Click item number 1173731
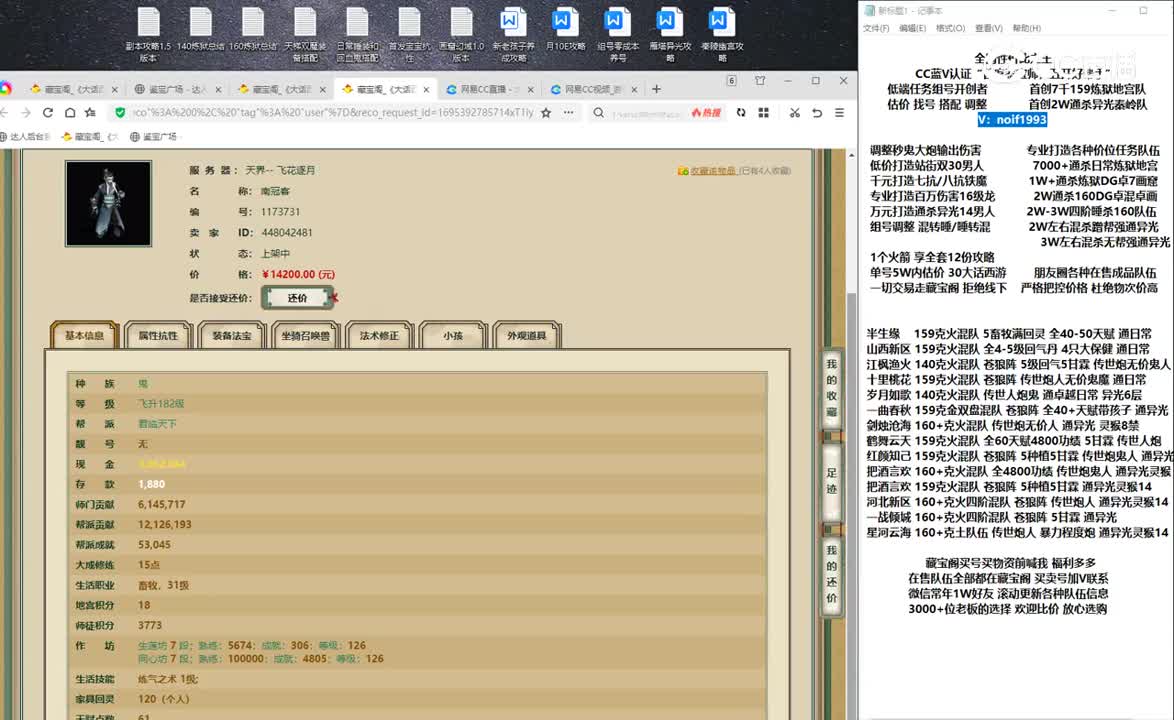 point(280,212)
